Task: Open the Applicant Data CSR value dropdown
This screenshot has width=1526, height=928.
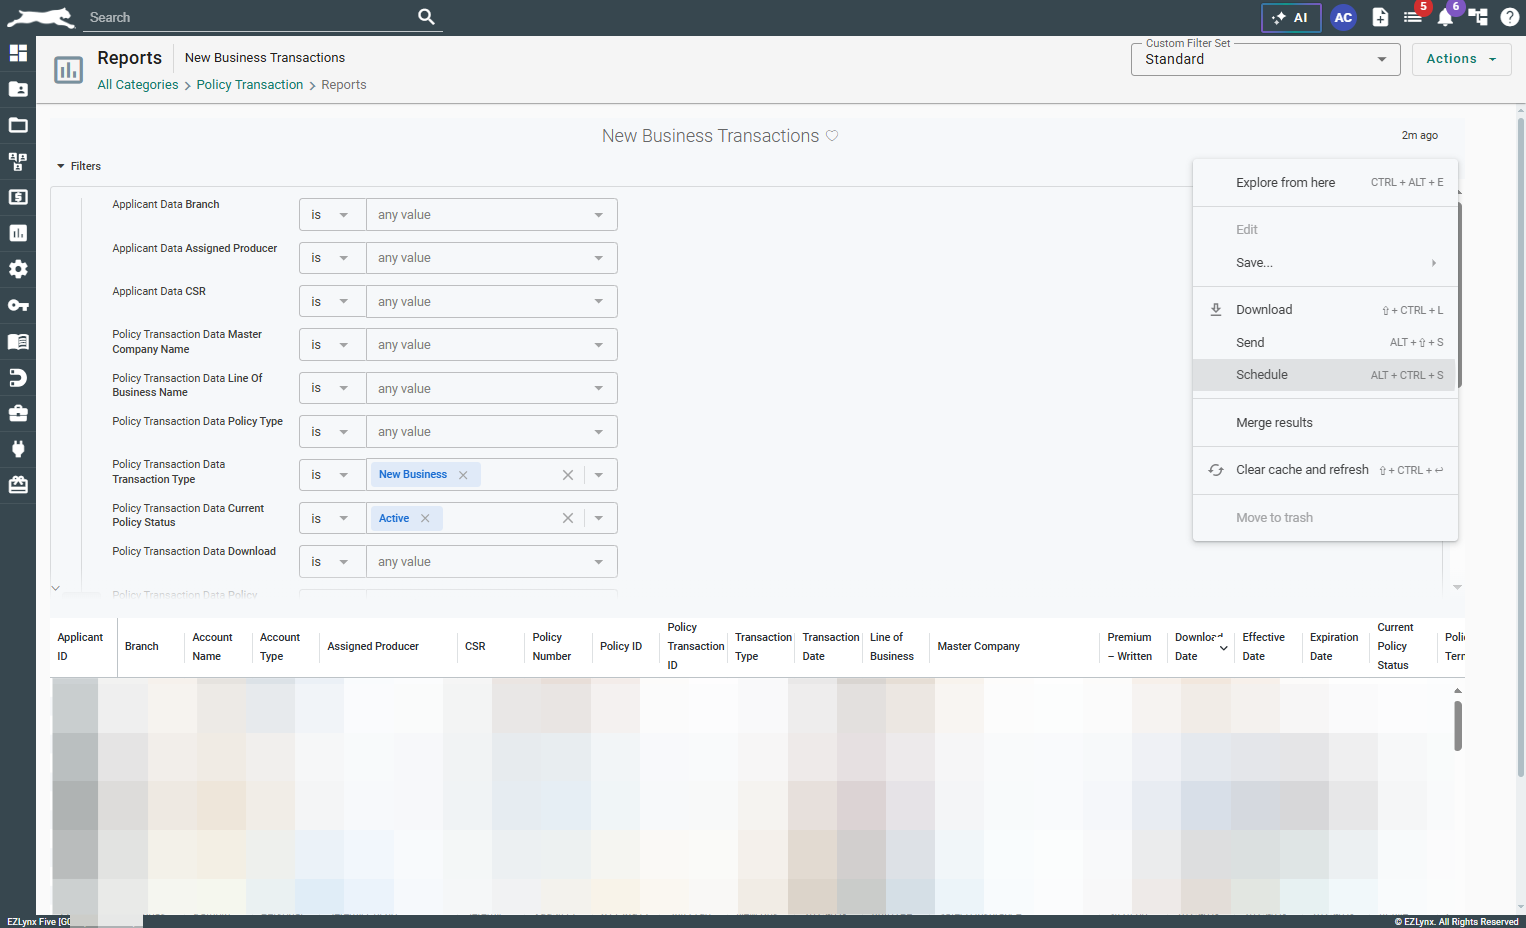Action: [x=491, y=302]
